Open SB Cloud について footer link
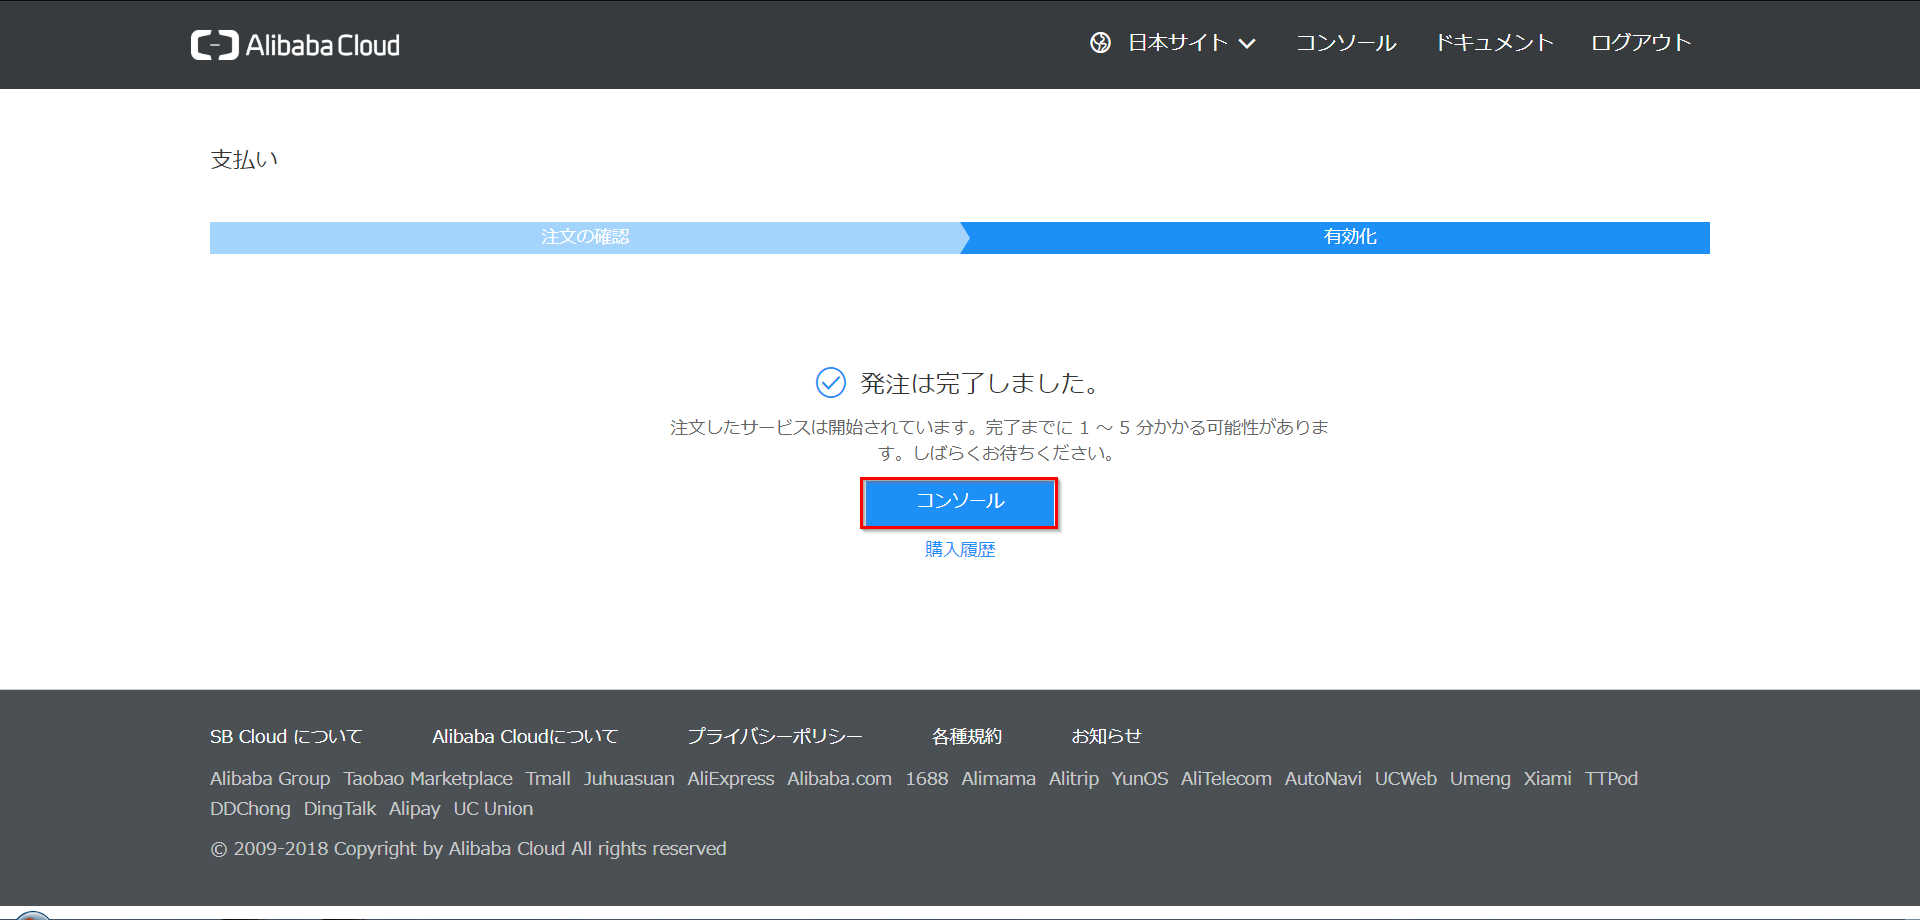Image resolution: width=1920 pixels, height=920 pixels. pyautogui.click(x=286, y=737)
